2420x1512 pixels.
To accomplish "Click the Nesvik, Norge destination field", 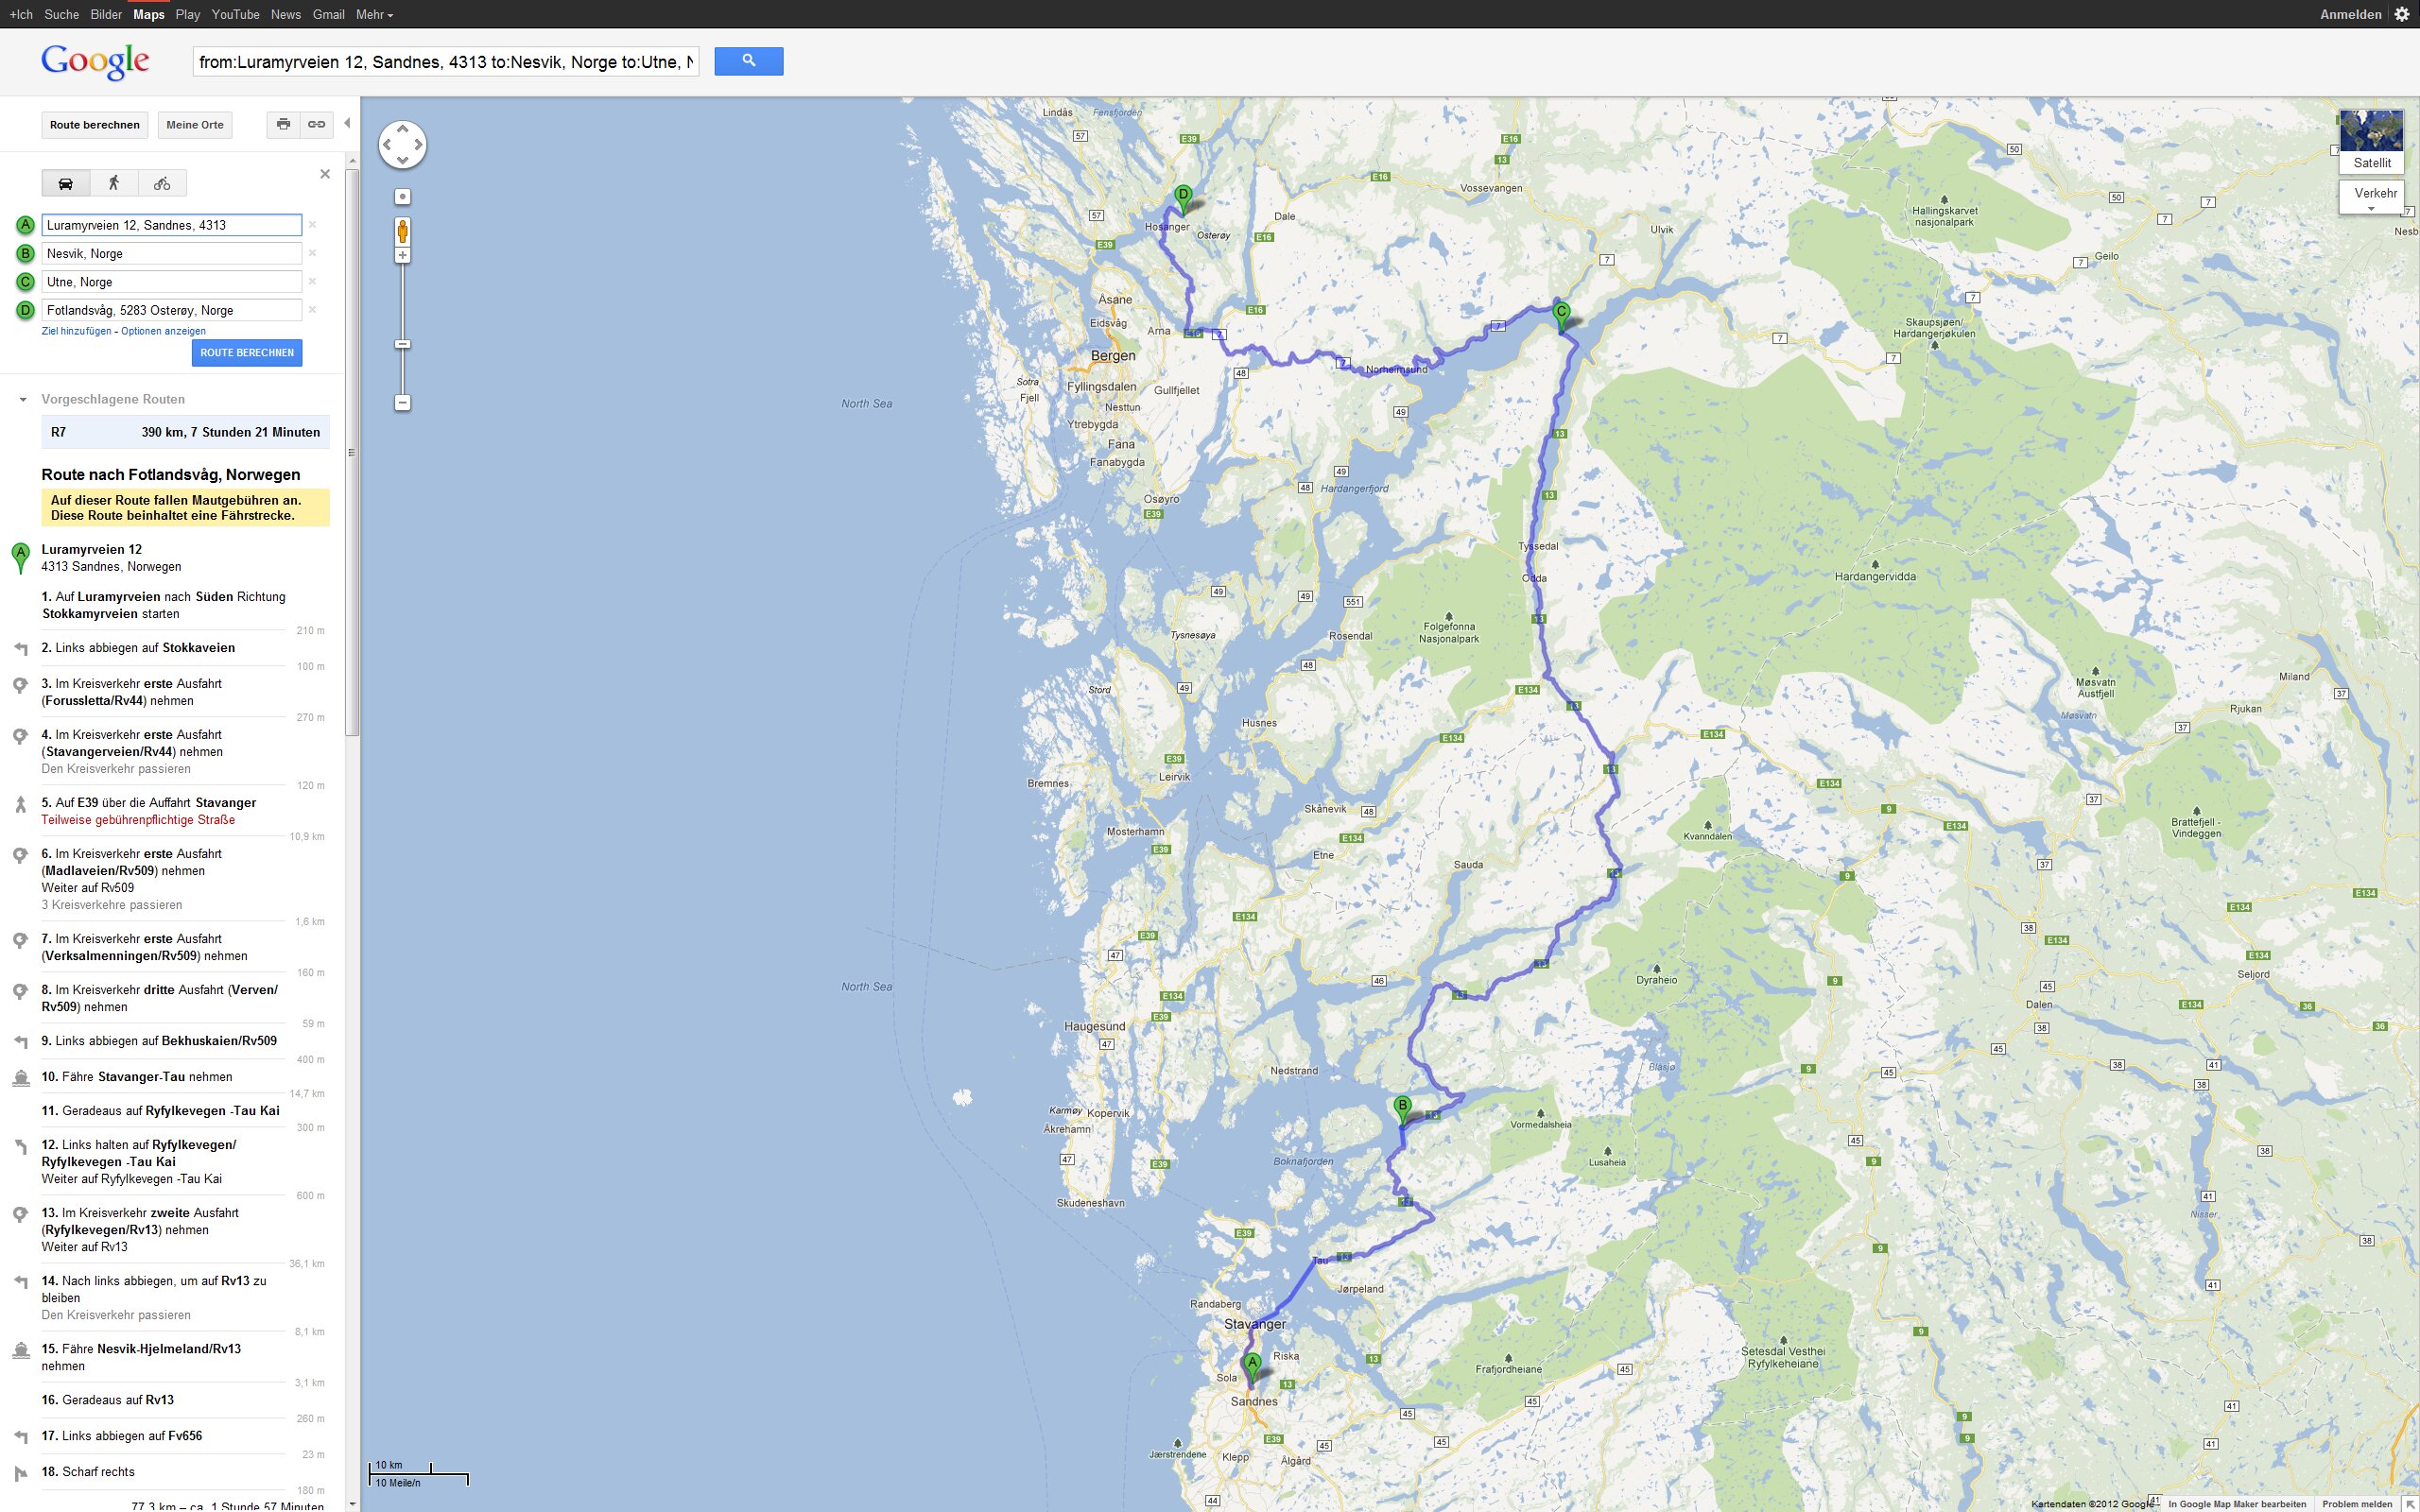I will click(x=171, y=253).
